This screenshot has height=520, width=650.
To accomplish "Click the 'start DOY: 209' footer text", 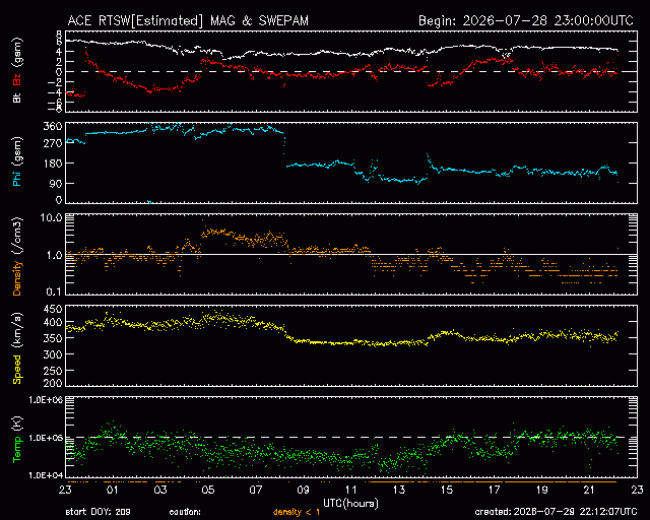I will (98, 512).
